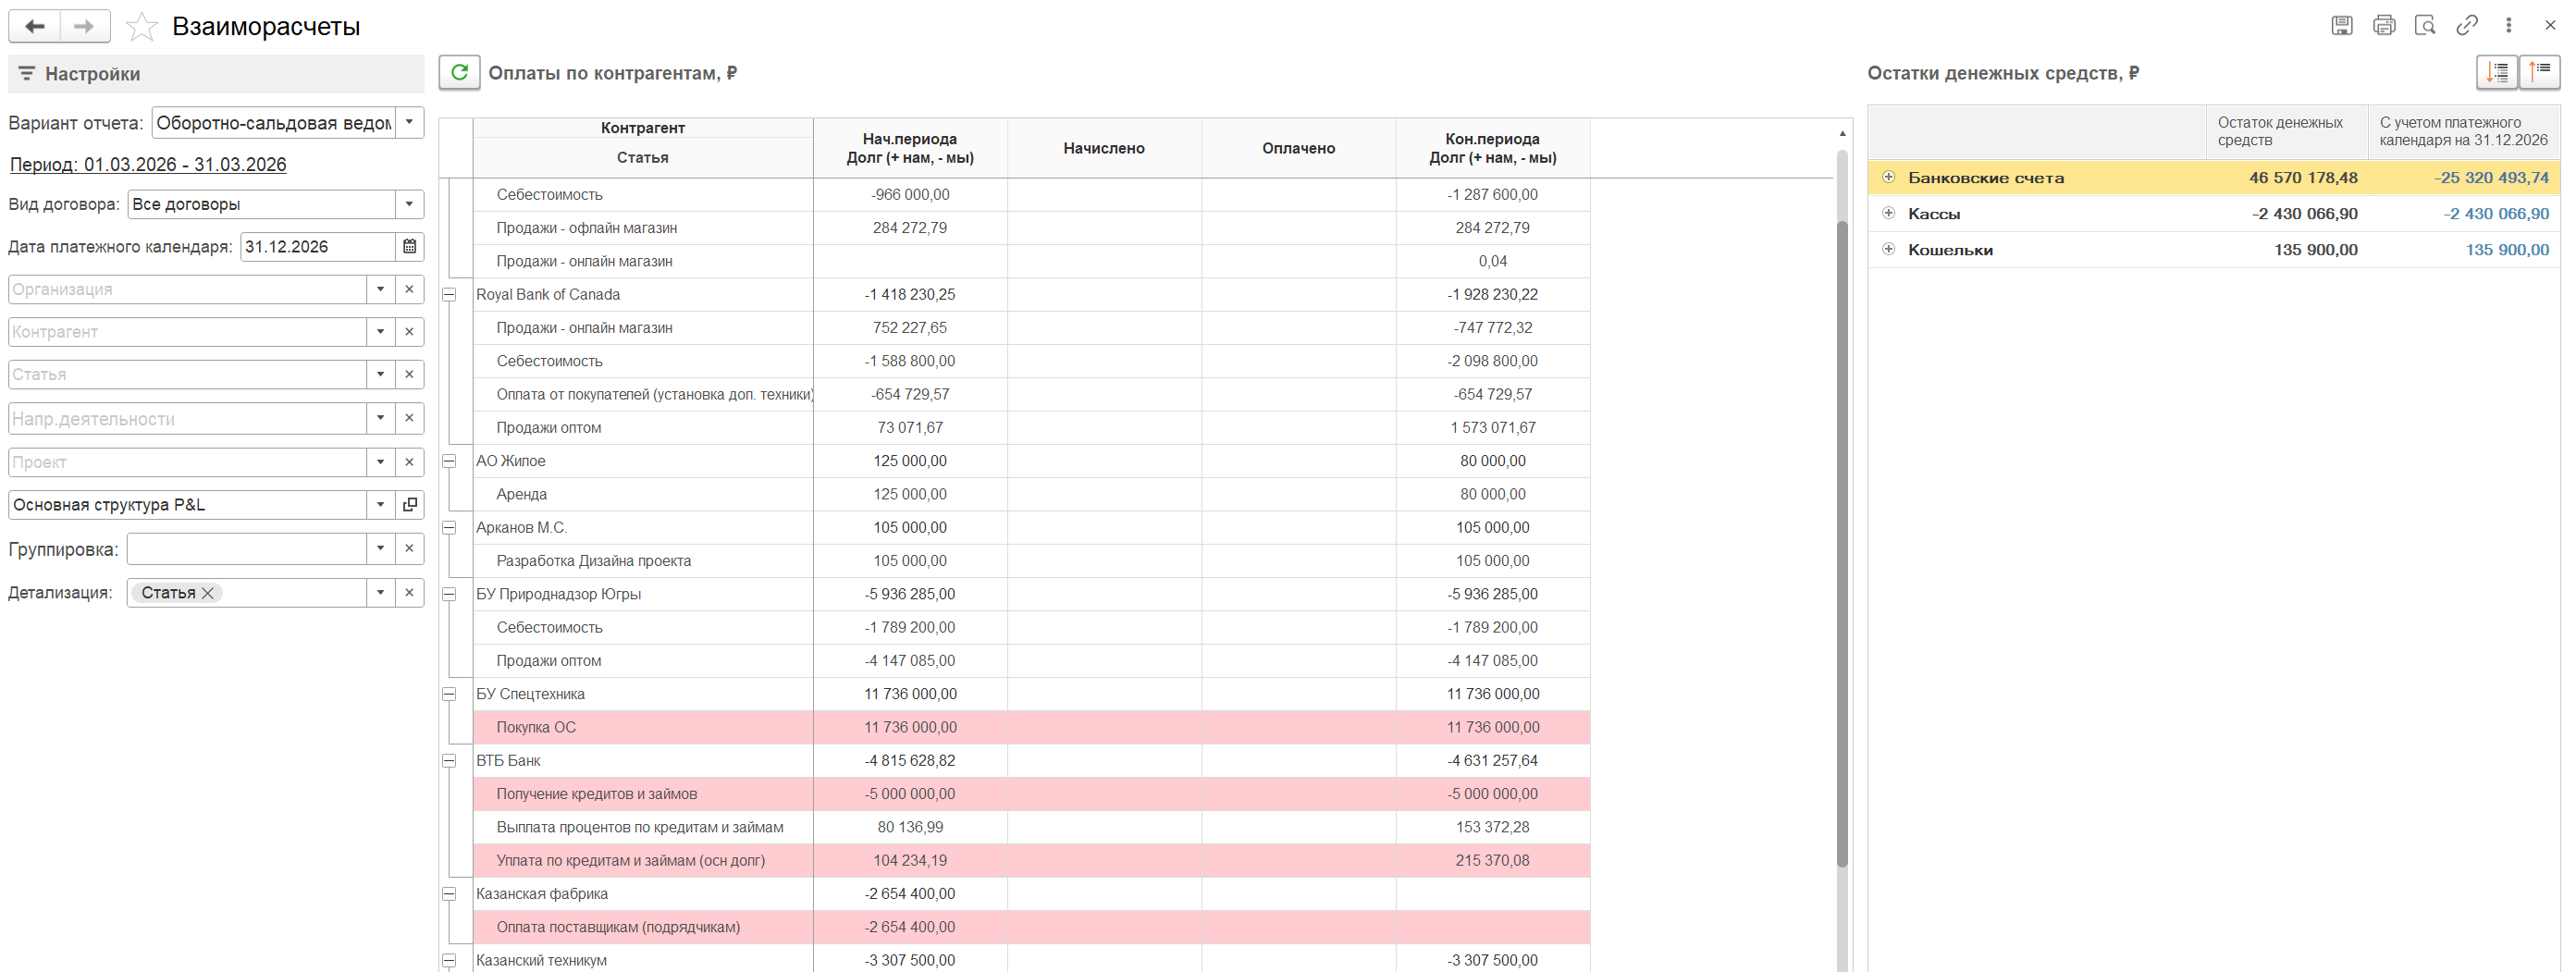Open print preview with the magnifier icon
The height and width of the screenshot is (972, 2576).
(2424, 25)
